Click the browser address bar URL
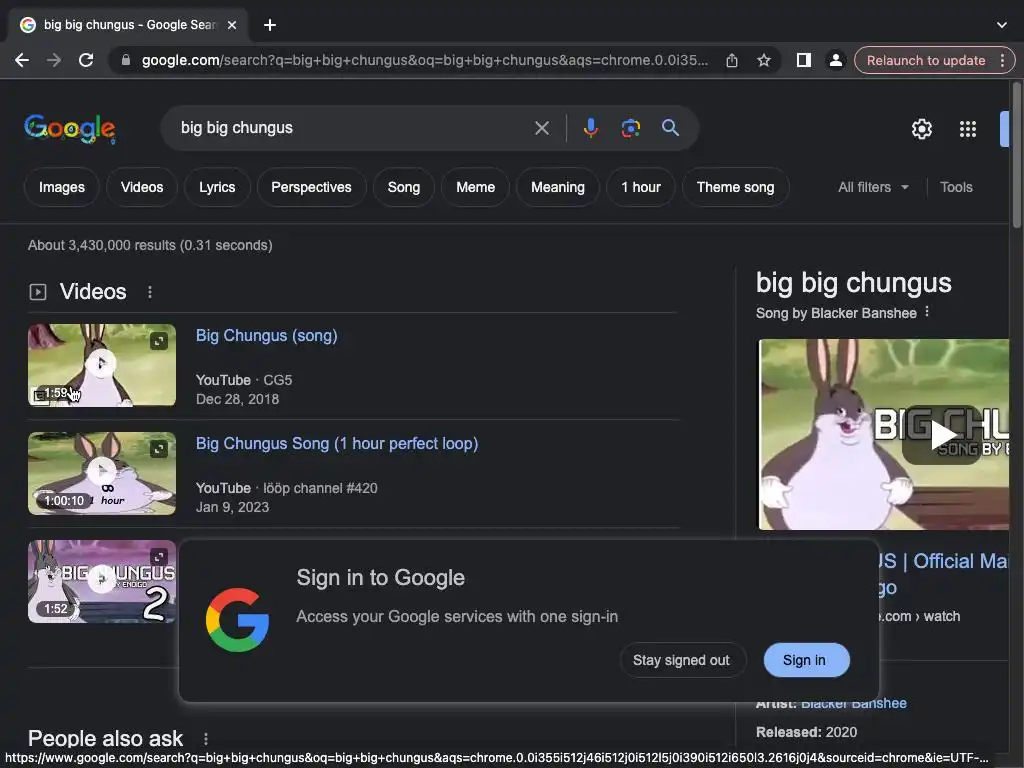 424,60
